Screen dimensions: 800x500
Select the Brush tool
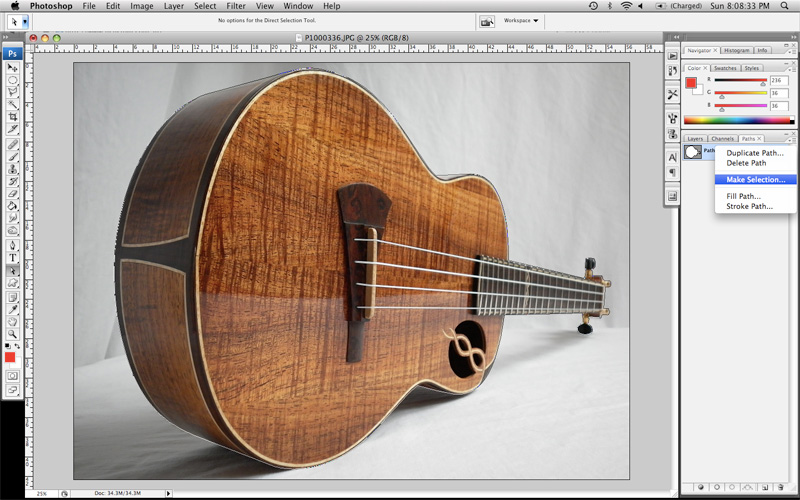13,157
